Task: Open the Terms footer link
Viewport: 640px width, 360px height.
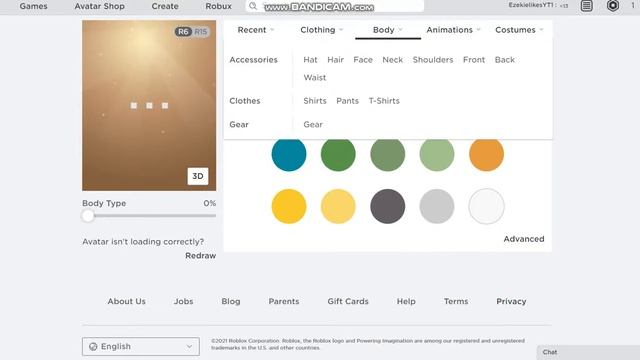Action: click(456, 301)
